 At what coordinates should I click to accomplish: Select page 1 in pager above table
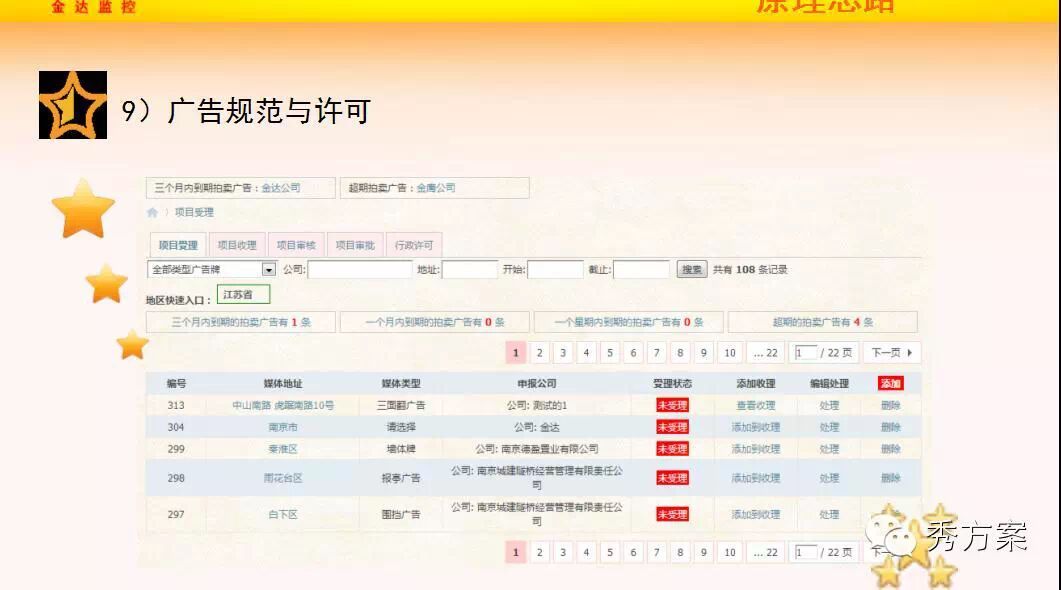516,353
